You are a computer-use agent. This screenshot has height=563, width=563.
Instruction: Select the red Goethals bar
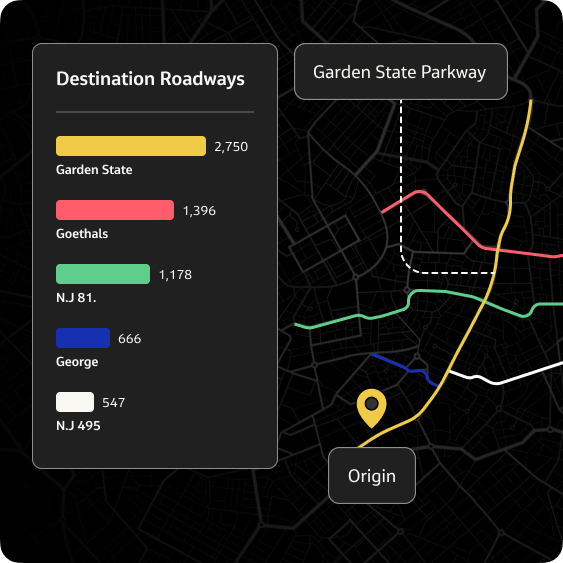pyautogui.click(x=115, y=210)
